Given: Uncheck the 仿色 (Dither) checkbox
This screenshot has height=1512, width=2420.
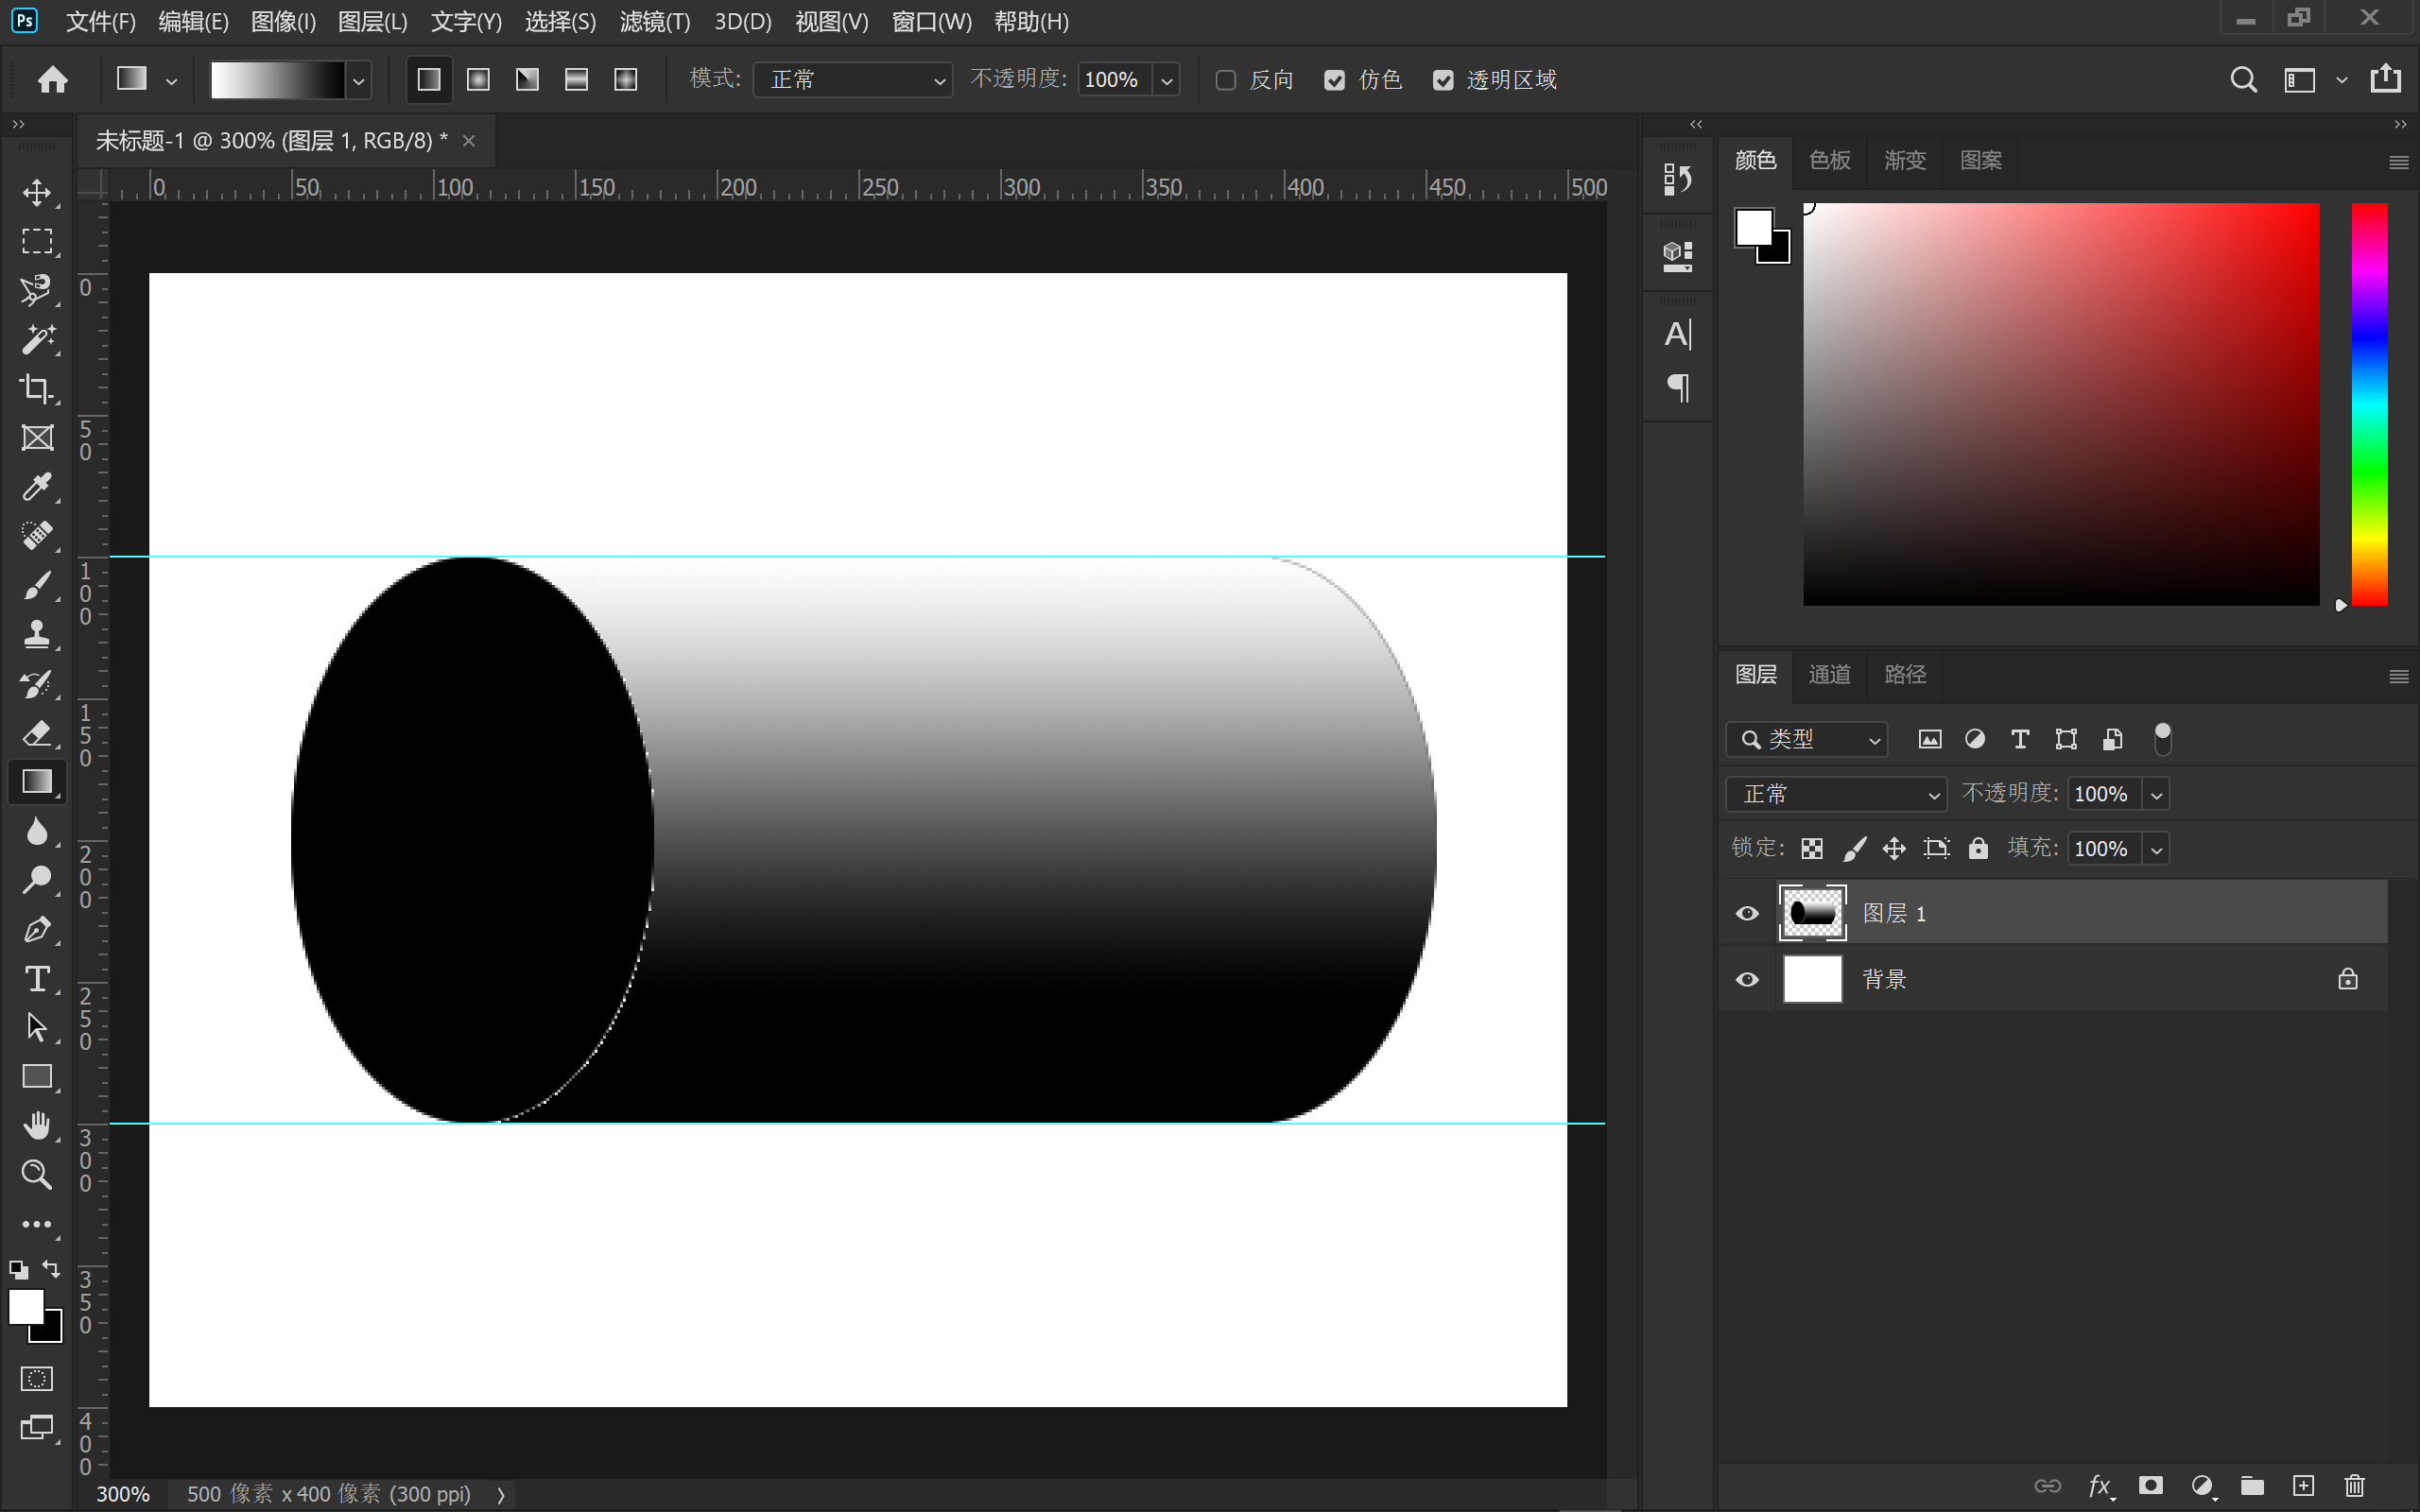Looking at the screenshot, I should click(1335, 80).
